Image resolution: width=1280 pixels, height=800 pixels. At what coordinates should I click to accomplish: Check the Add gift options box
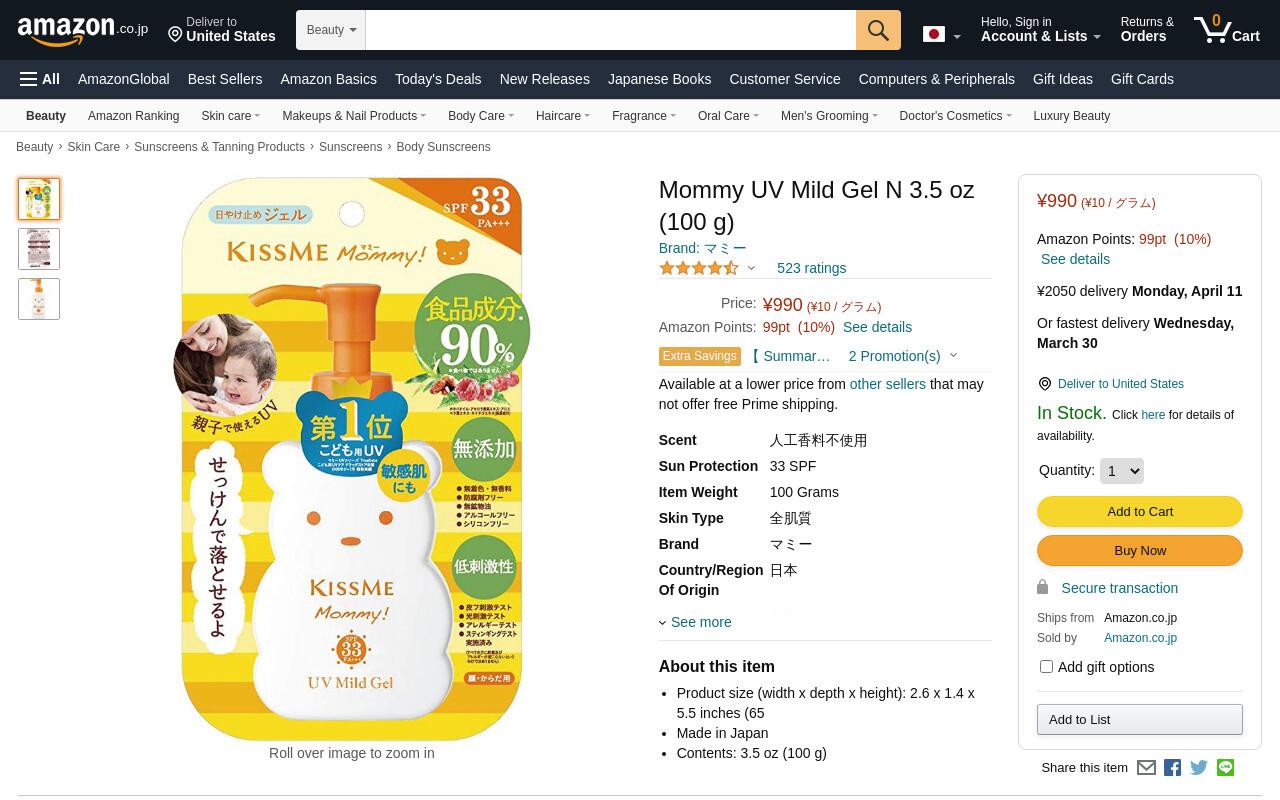[x=1046, y=666]
